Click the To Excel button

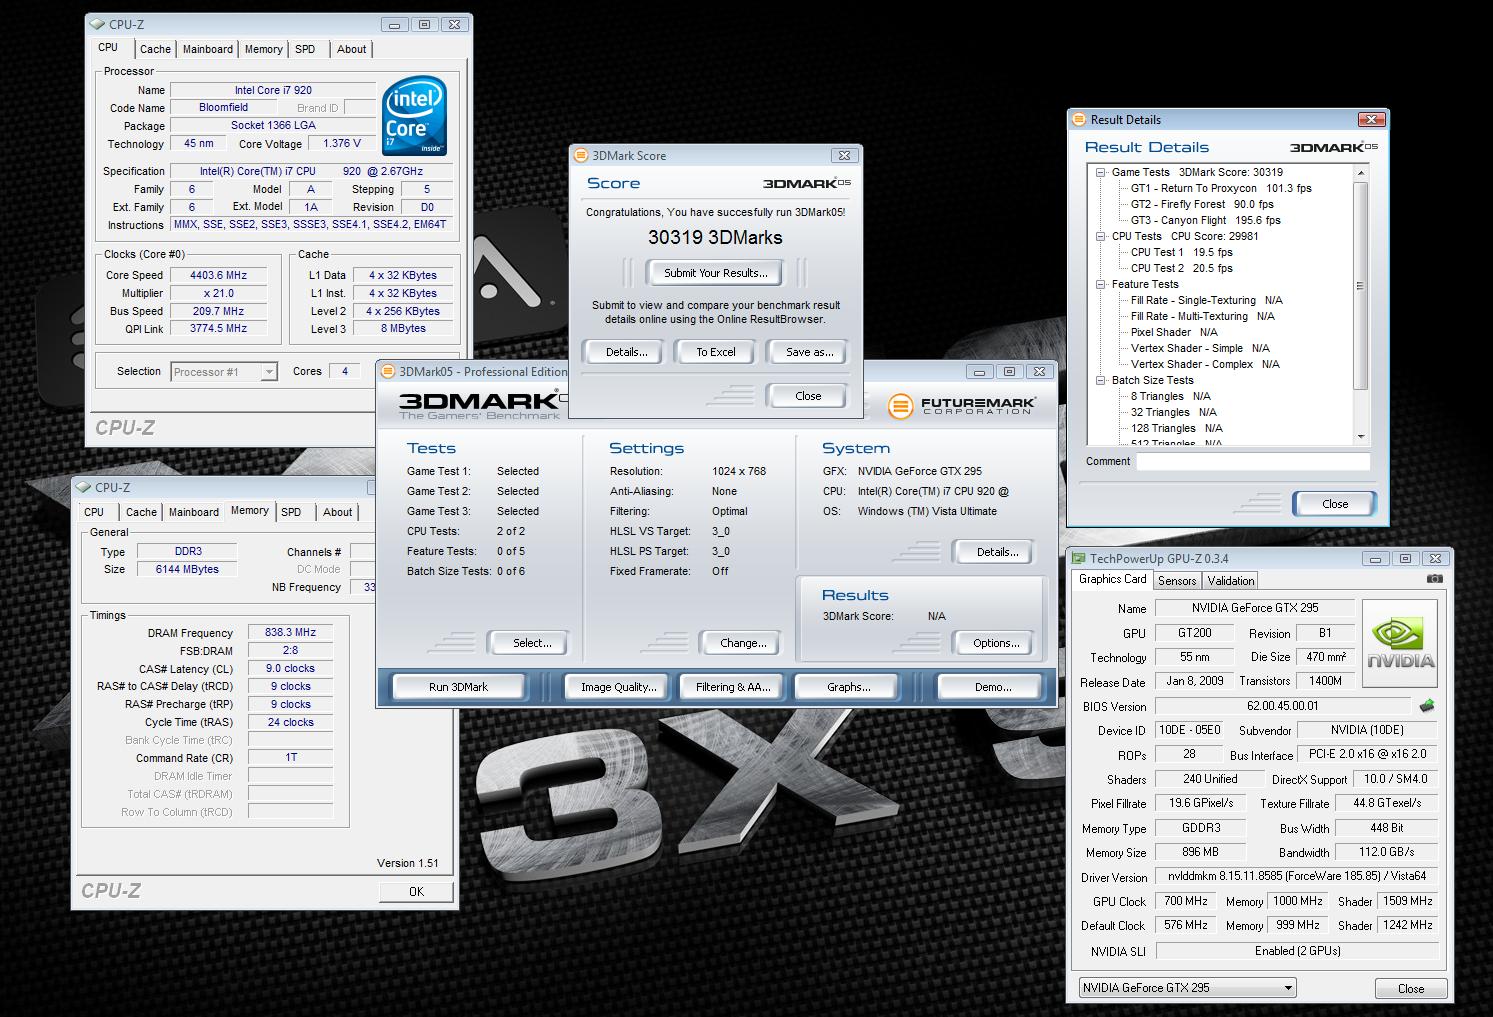pos(716,352)
